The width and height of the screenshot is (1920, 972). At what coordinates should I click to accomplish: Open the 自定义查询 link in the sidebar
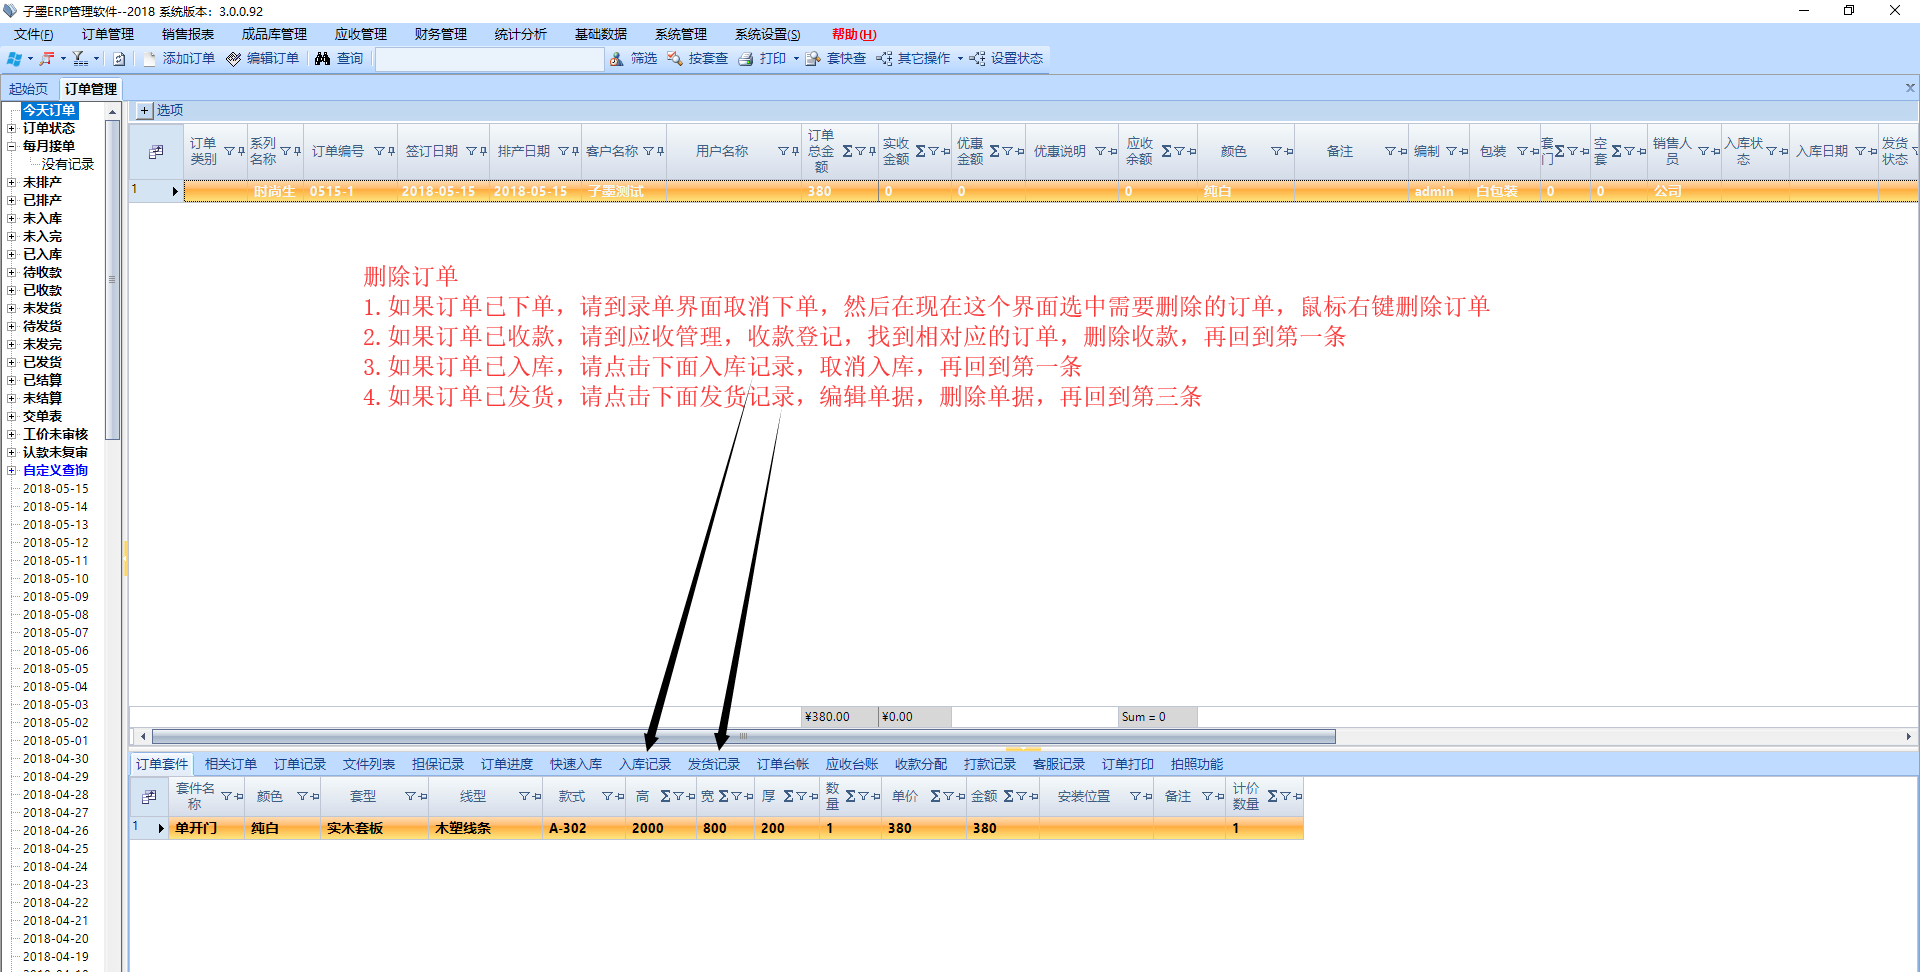pos(55,470)
